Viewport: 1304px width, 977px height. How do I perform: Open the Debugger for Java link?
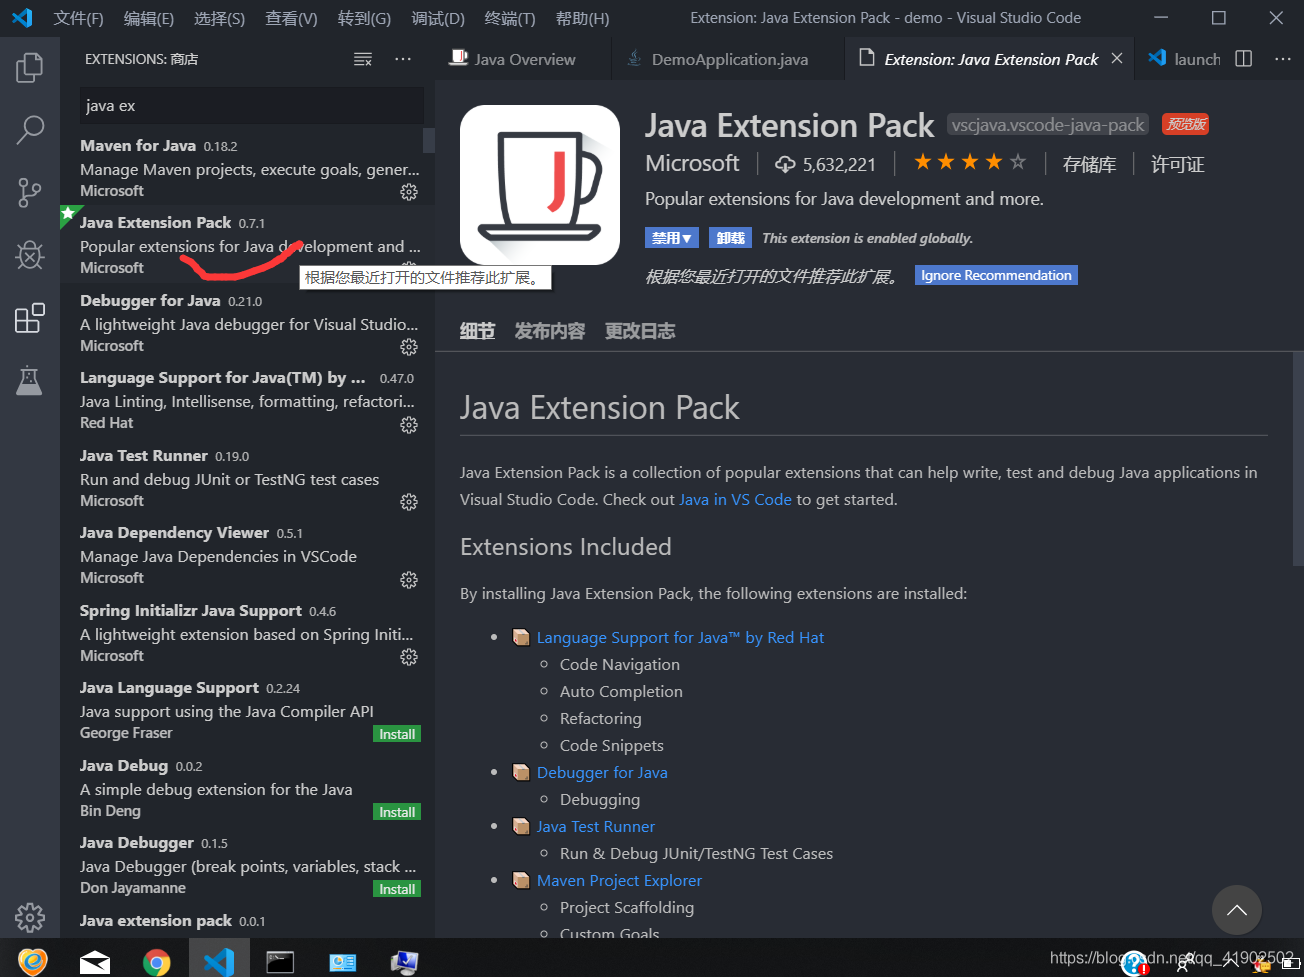(602, 772)
